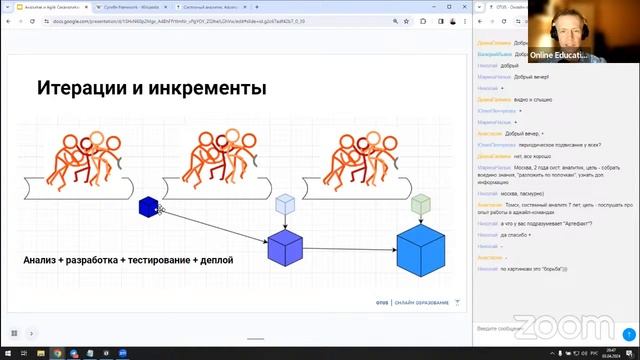Click the site info icon before the URL
This screenshot has height=360, width=640.
tap(46, 21)
